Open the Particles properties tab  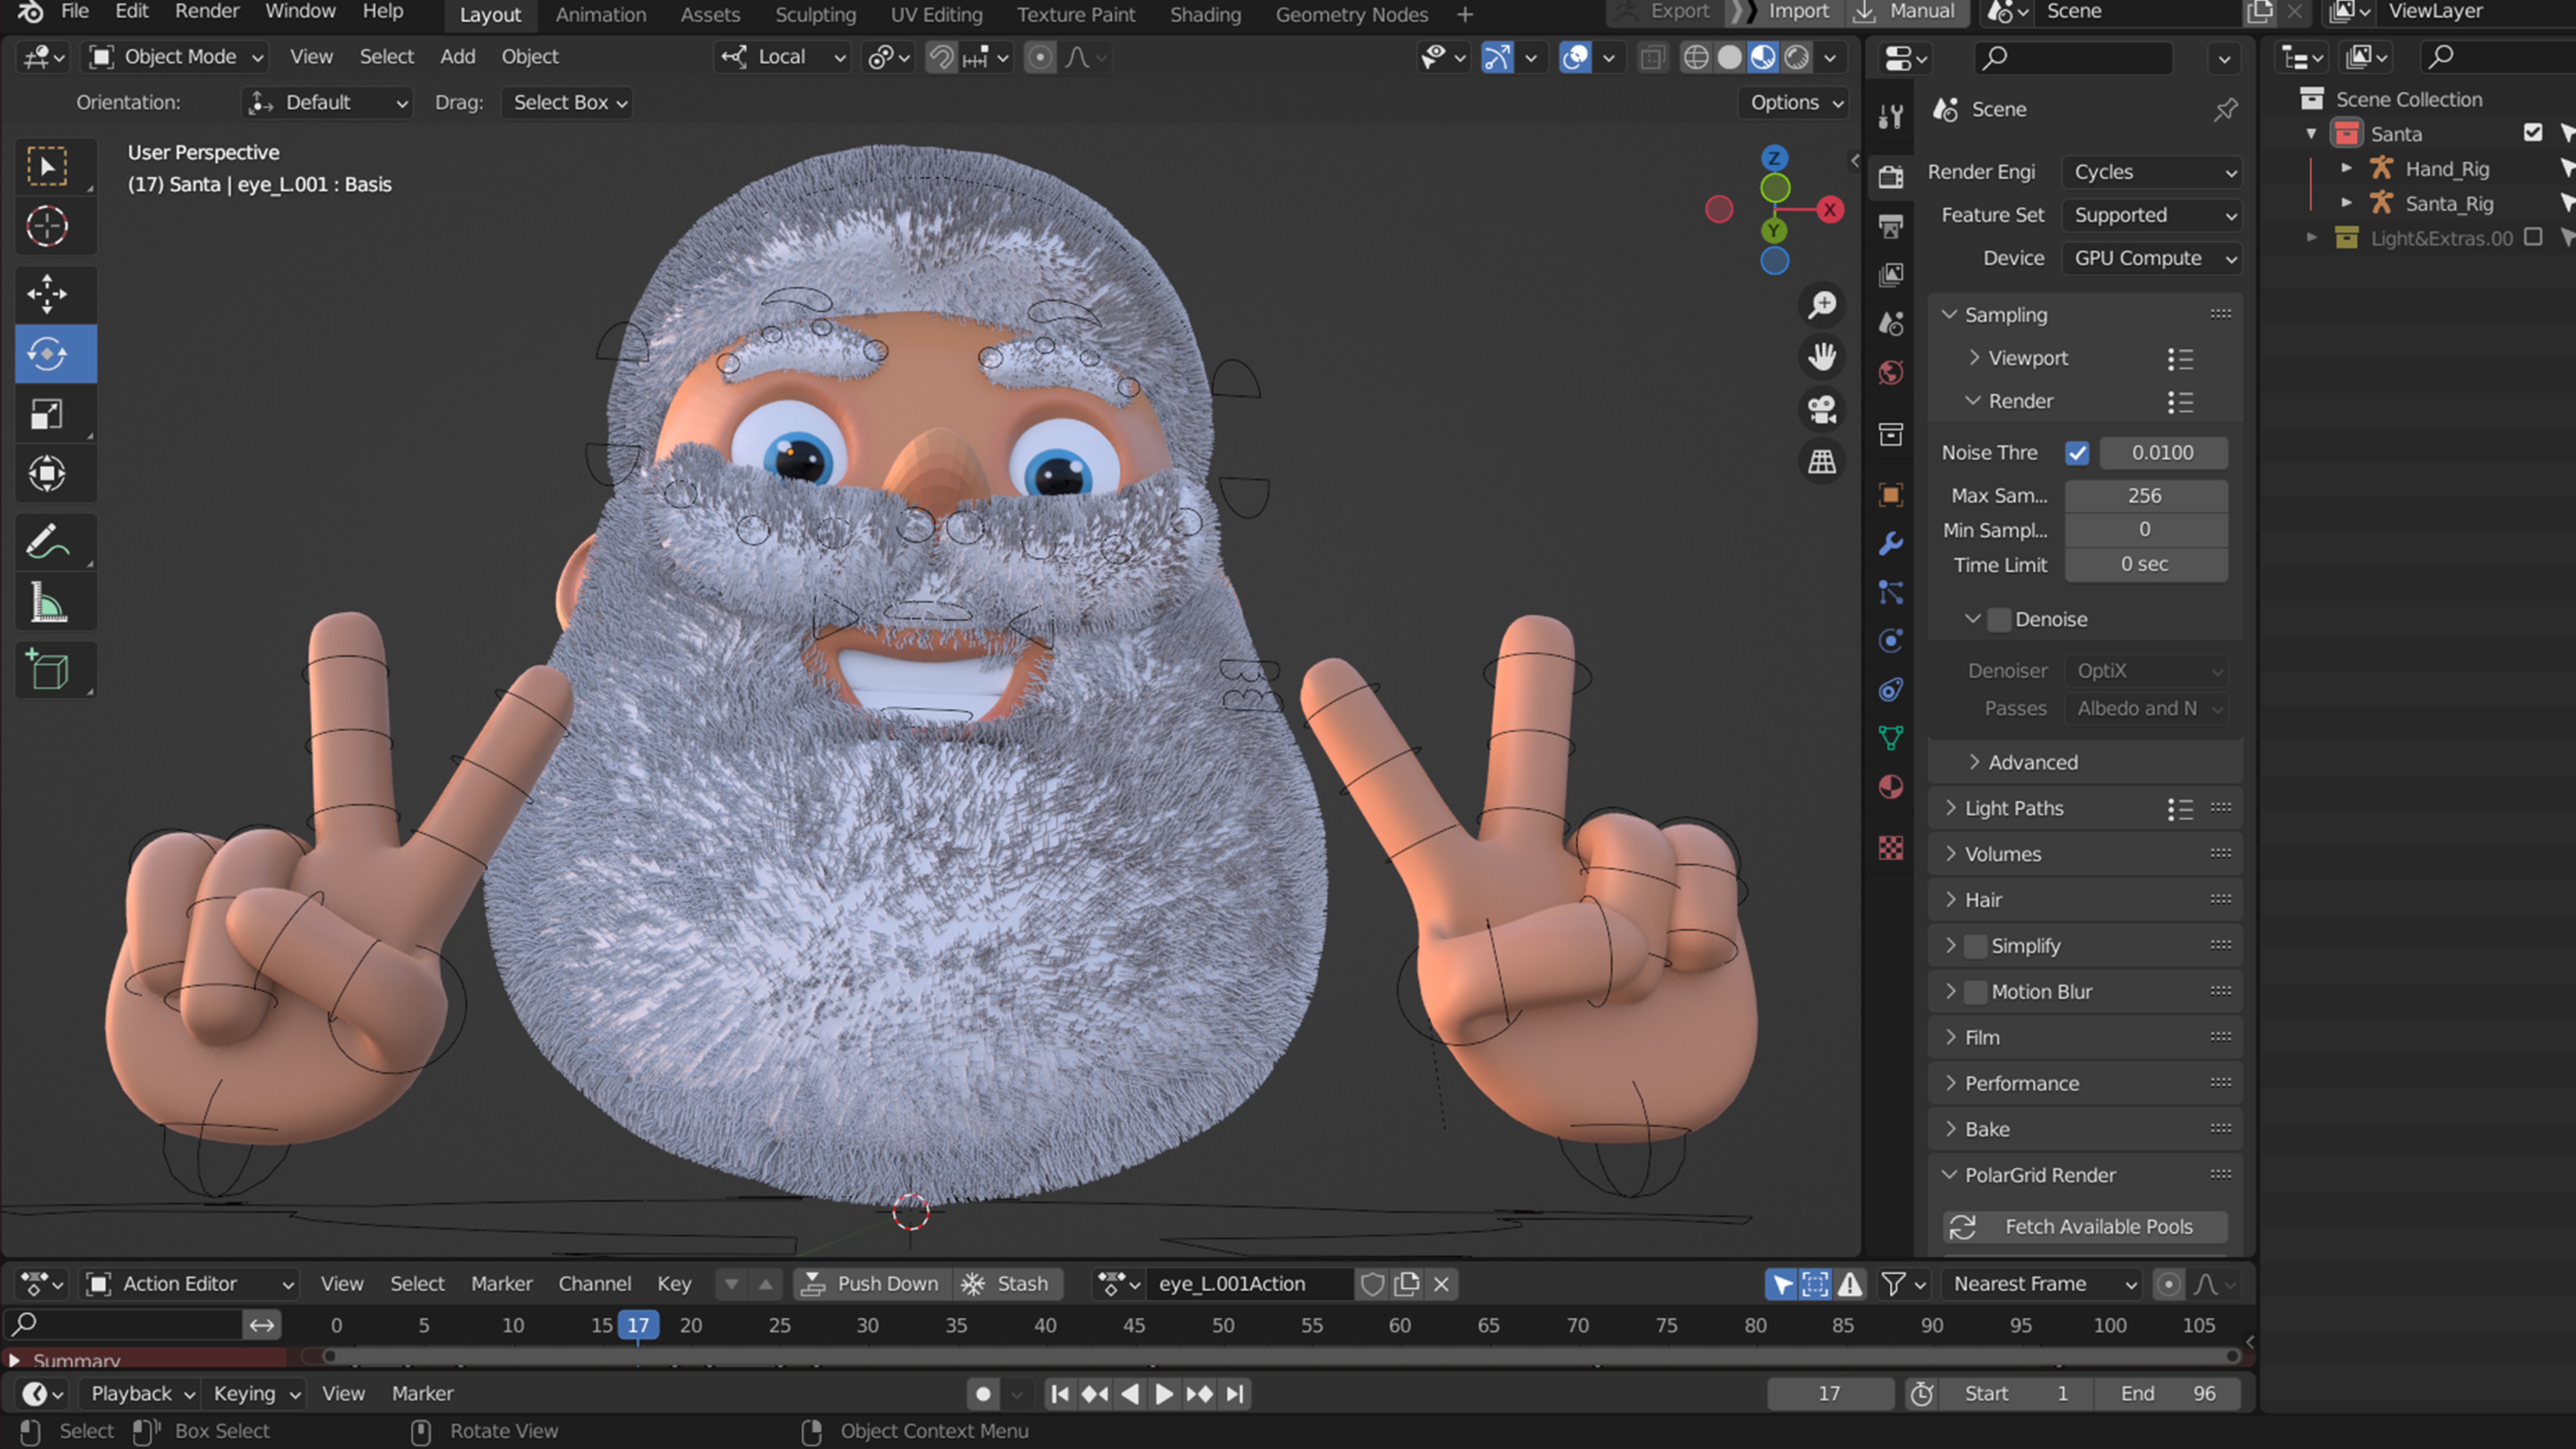click(x=1890, y=592)
